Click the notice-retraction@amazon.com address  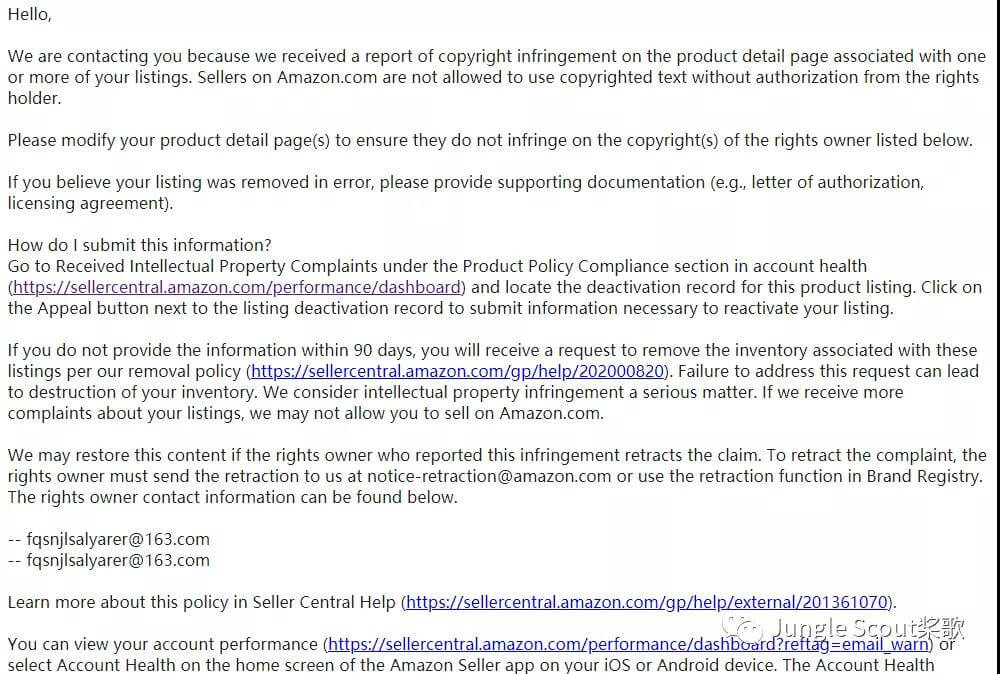(x=489, y=476)
